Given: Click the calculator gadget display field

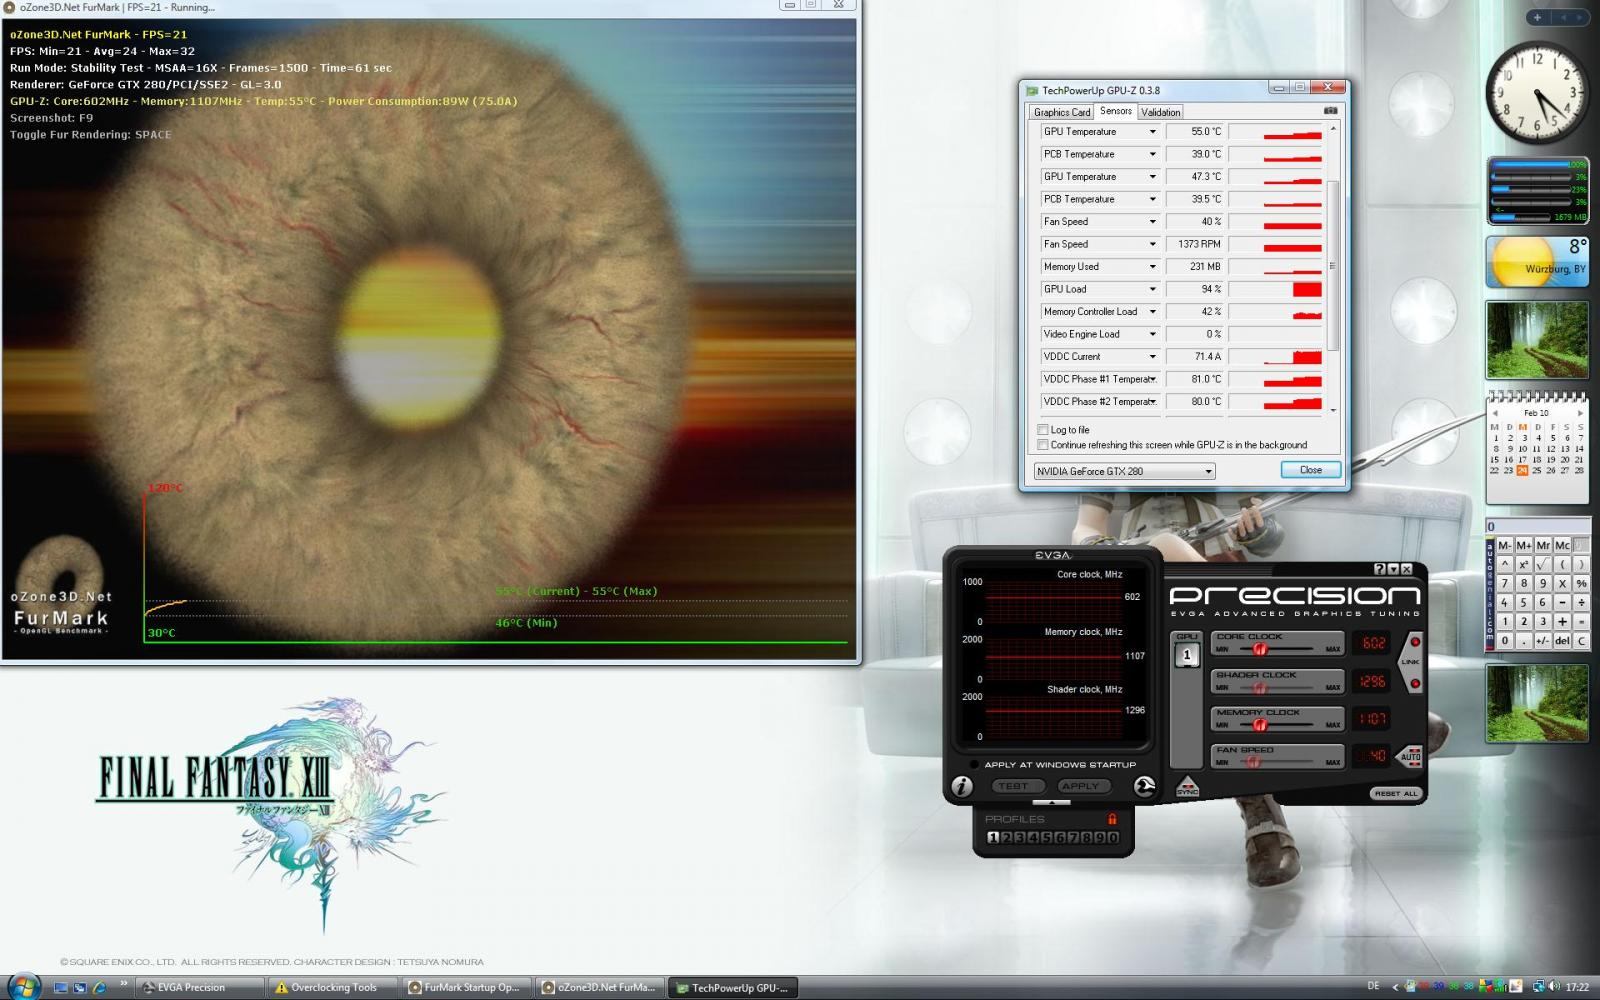Looking at the screenshot, I should coord(1537,526).
